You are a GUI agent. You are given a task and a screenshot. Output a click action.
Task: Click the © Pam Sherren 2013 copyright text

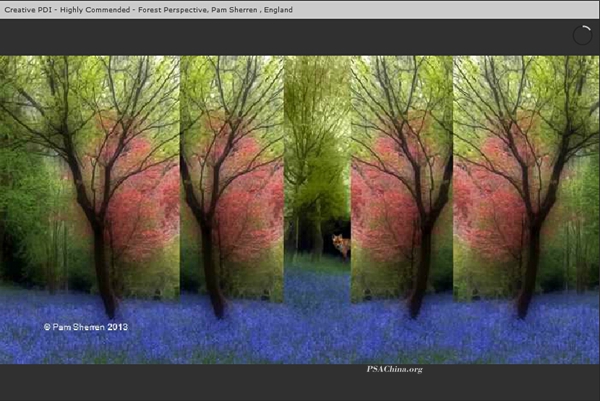click(85, 327)
